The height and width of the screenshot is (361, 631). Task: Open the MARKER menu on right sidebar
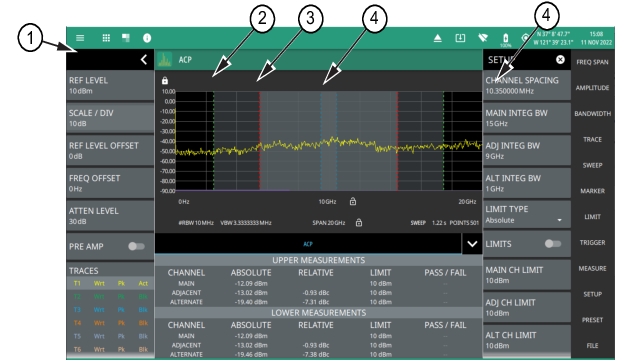[x=592, y=191]
